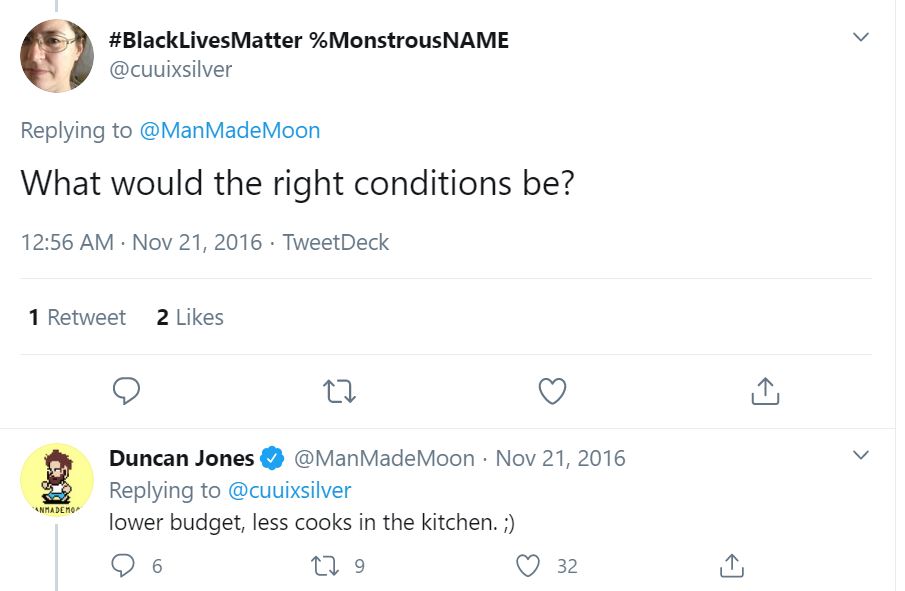
Task: Open the 12:56 AM Nov 21, 2016 timestamp
Action: pyautogui.click(x=141, y=243)
